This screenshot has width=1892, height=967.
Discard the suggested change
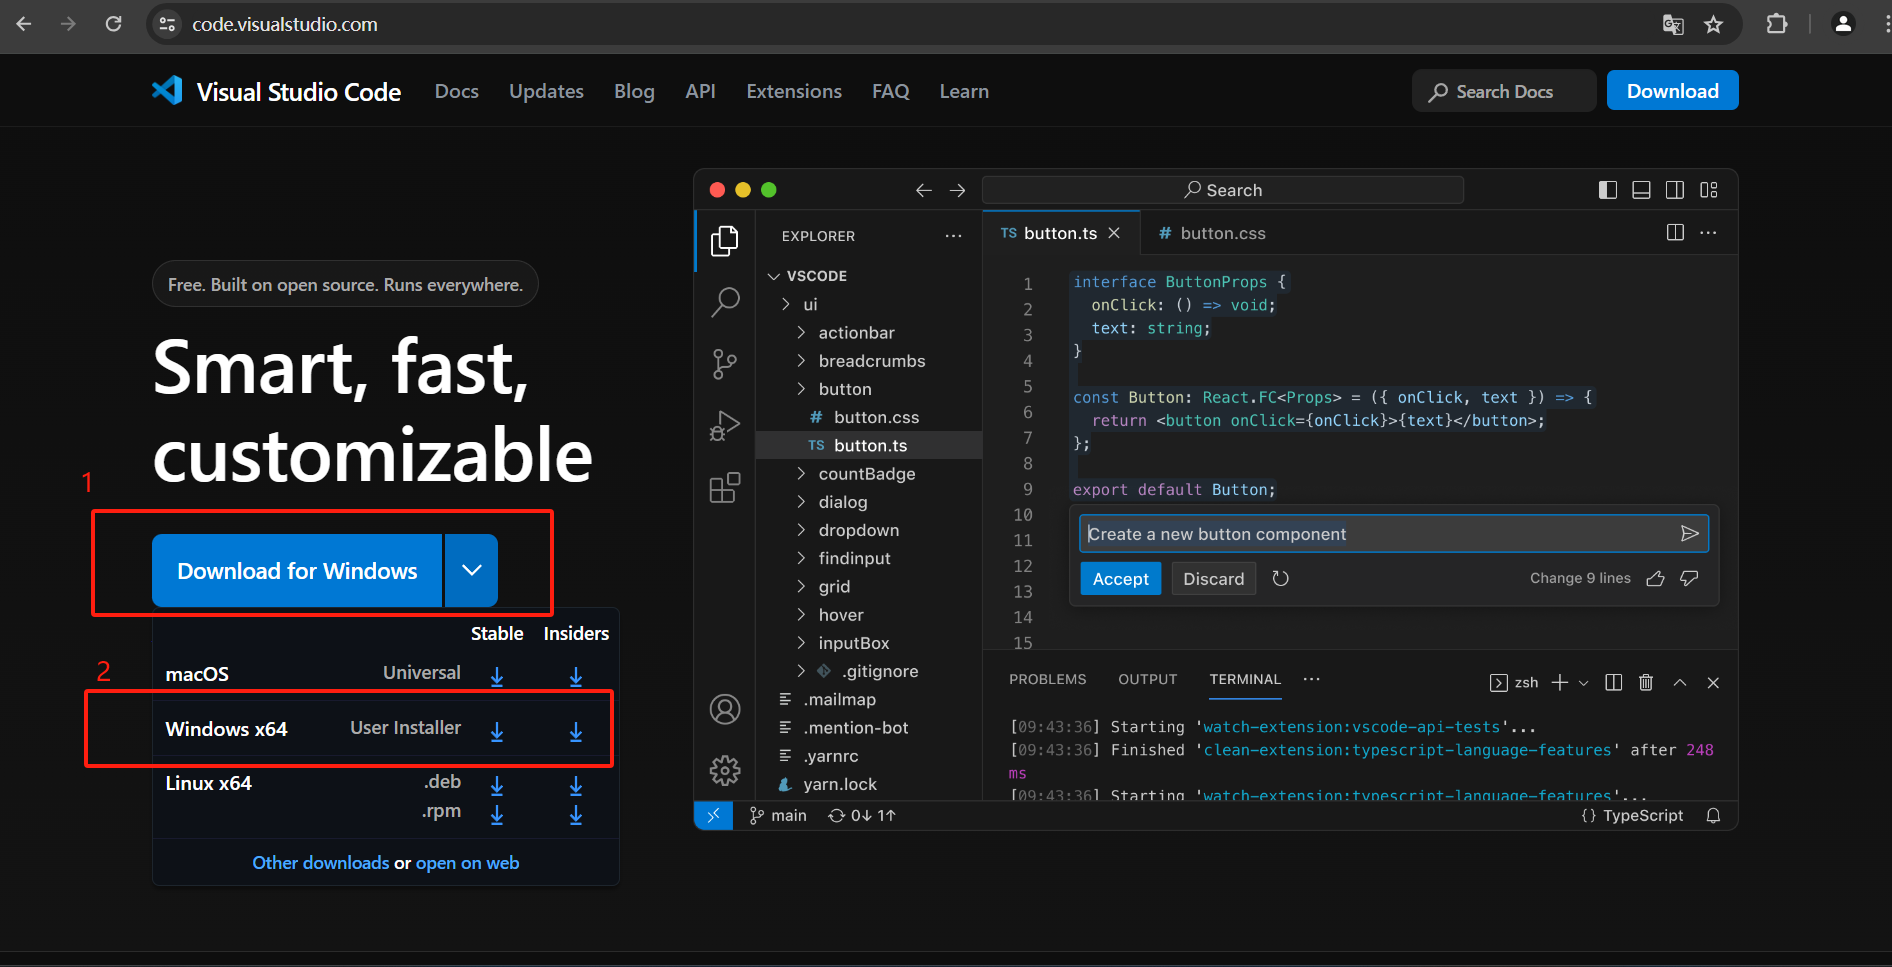[x=1213, y=579]
